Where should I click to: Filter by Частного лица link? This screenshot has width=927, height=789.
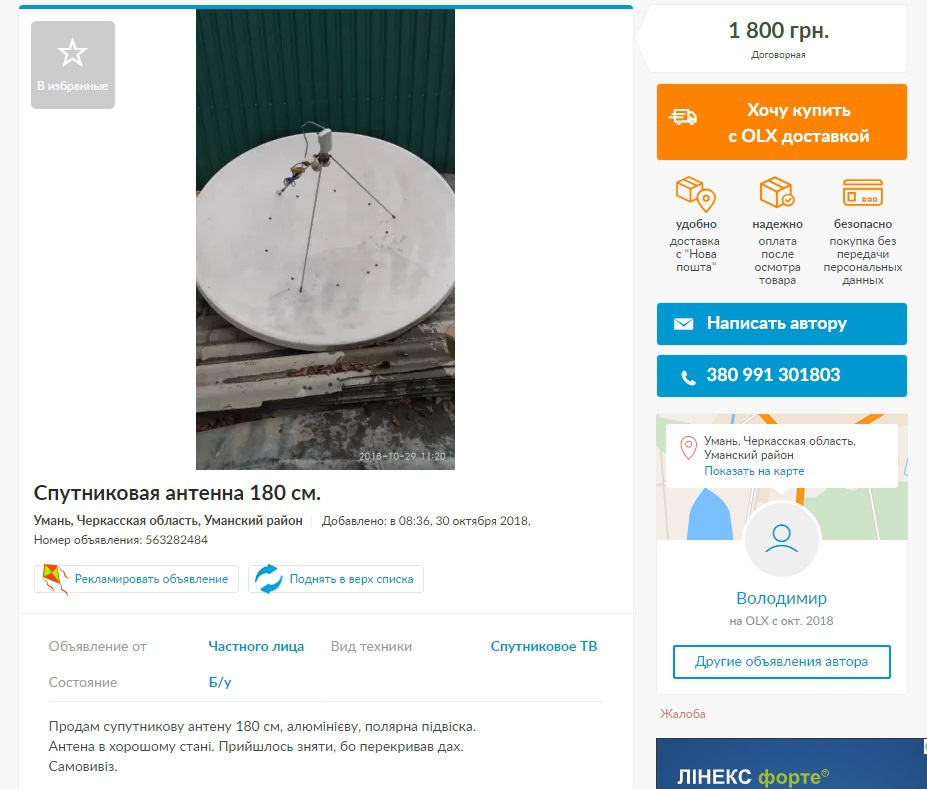point(256,647)
